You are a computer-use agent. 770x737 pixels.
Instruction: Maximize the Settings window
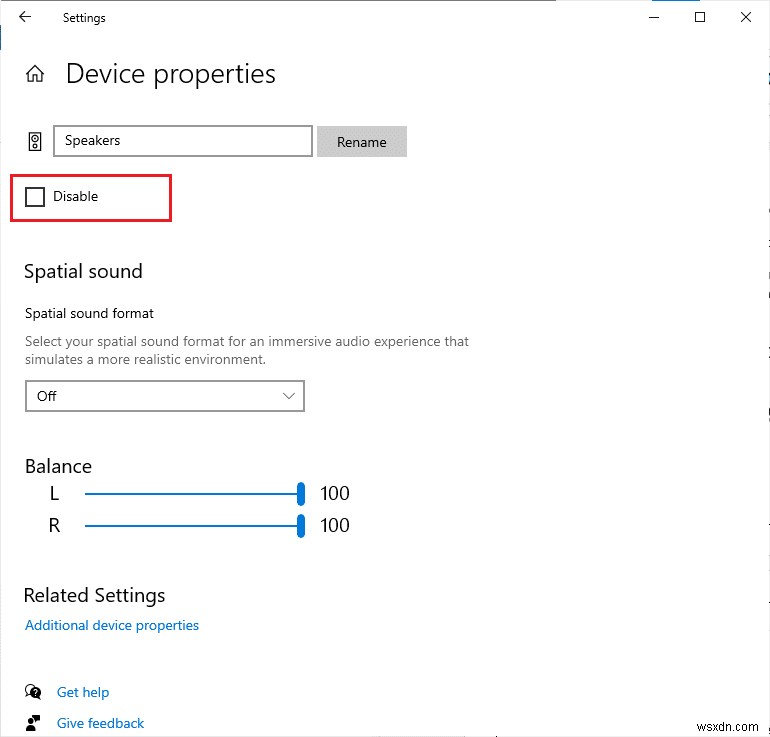(700, 17)
